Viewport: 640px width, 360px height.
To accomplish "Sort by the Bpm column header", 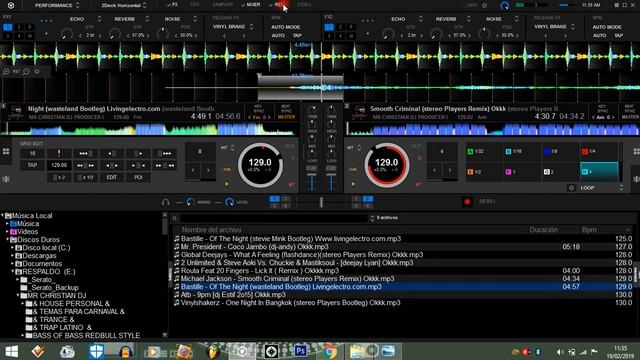I will pyautogui.click(x=589, y=230).
